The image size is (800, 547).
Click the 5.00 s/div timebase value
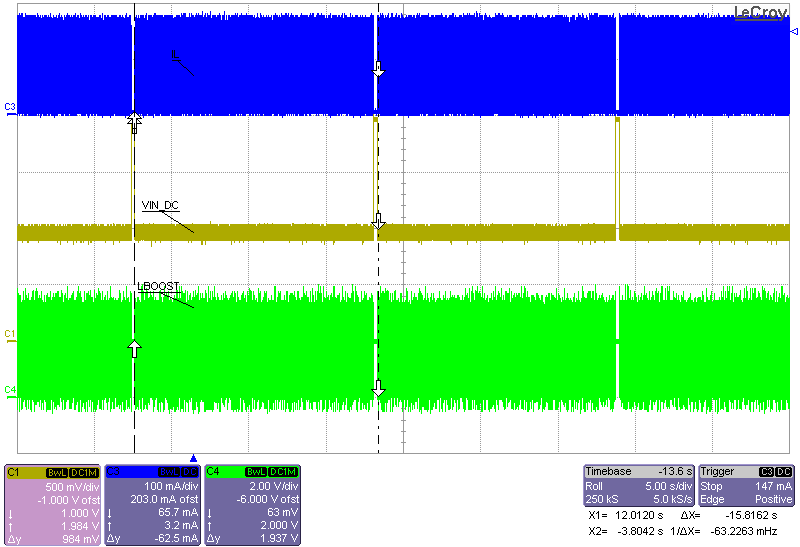[668, 486]
